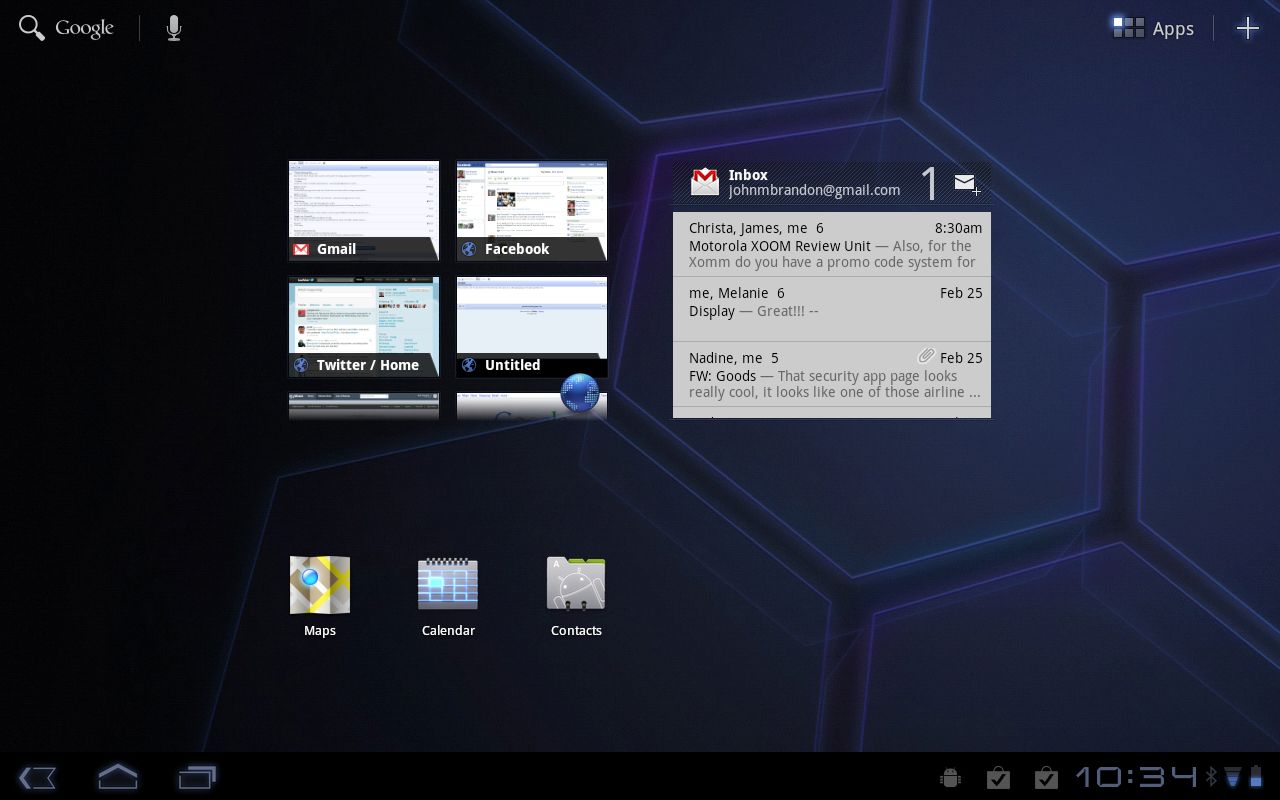
Task: Tap the unread count 1 in Inbox widget
Action: (929, 184)
